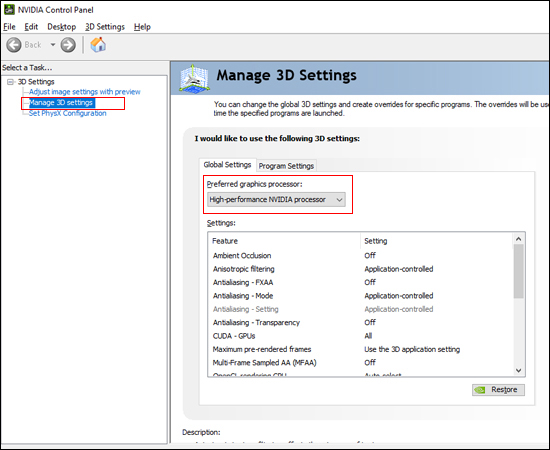Click Off value for Antialiasing - Transparency

click(x=370, y=322)
